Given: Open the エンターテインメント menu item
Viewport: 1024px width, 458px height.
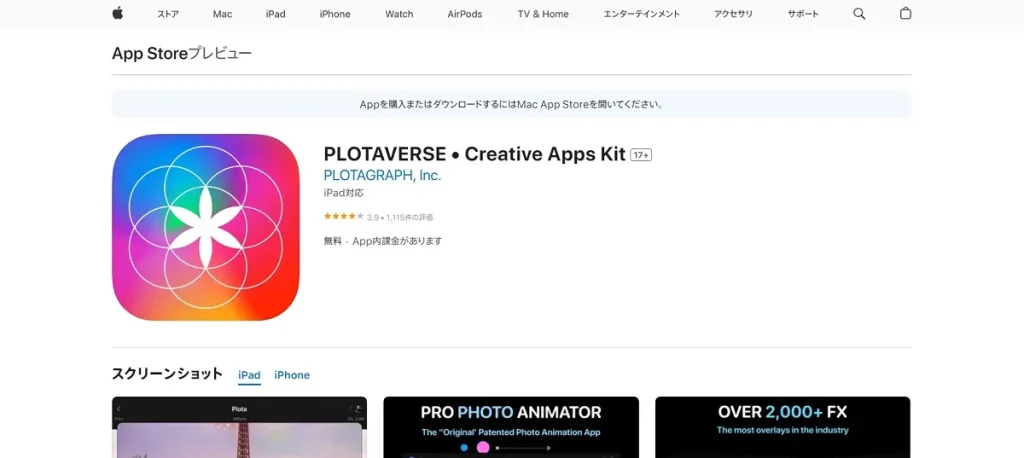Looking at the screenshot, I should pos(641,14).
